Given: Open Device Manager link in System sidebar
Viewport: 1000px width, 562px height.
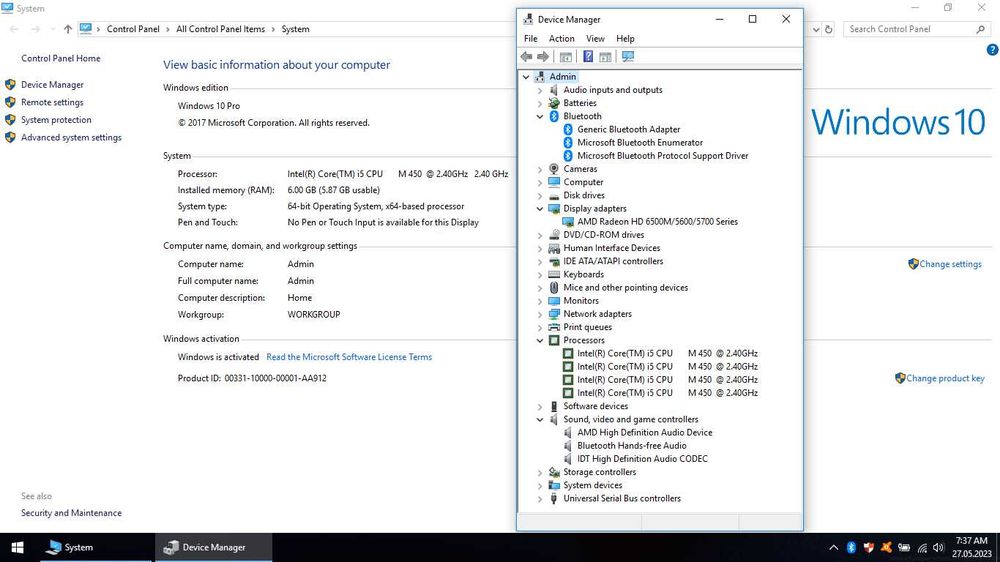Looking at the screenshot, I should tap(52, 85).
